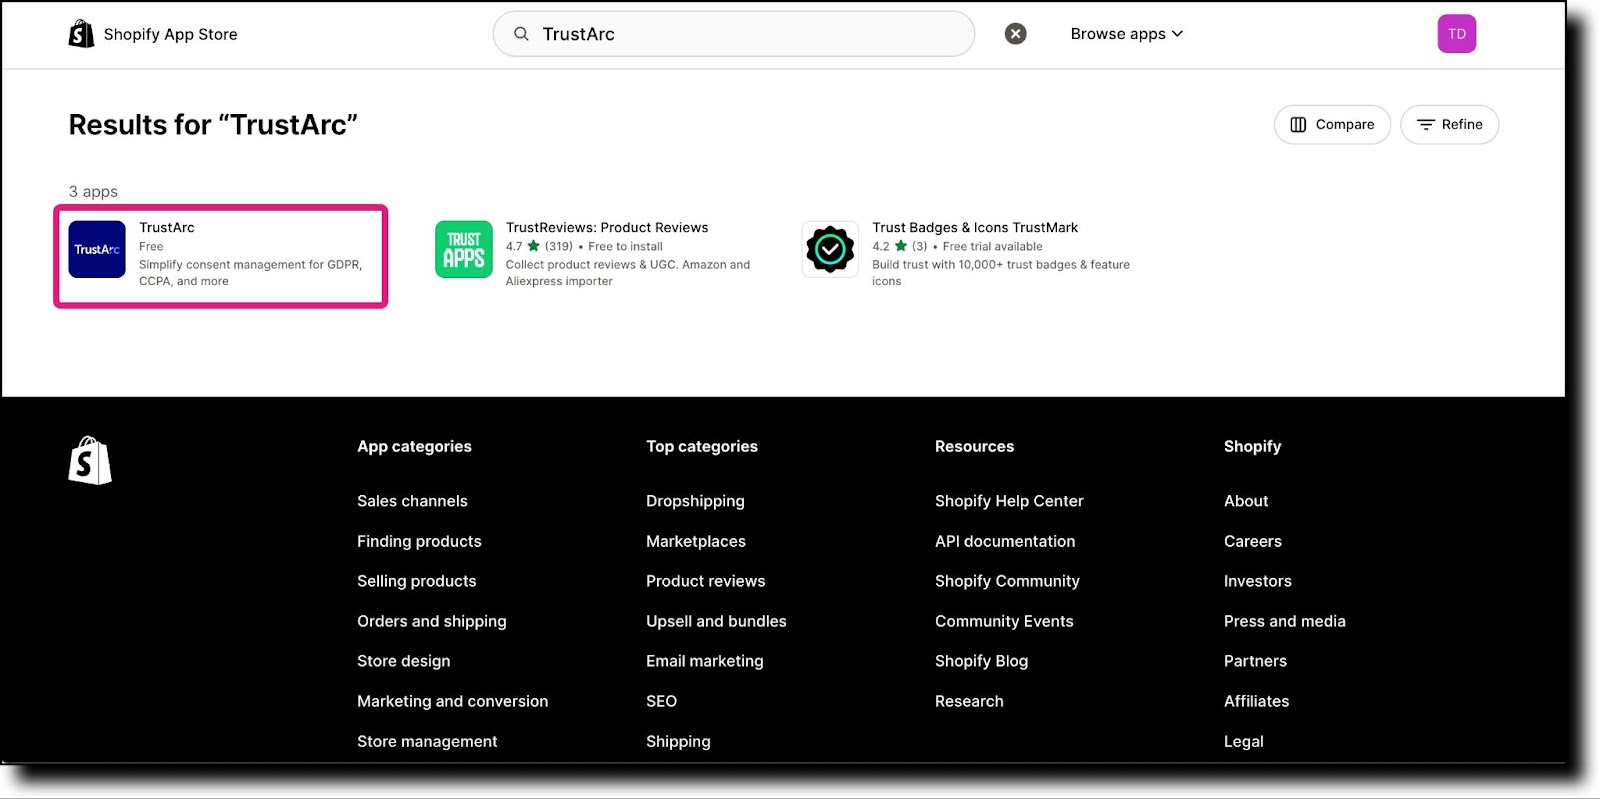Click the Compare button
The image size is (1600, 799).
[1332, 125]
